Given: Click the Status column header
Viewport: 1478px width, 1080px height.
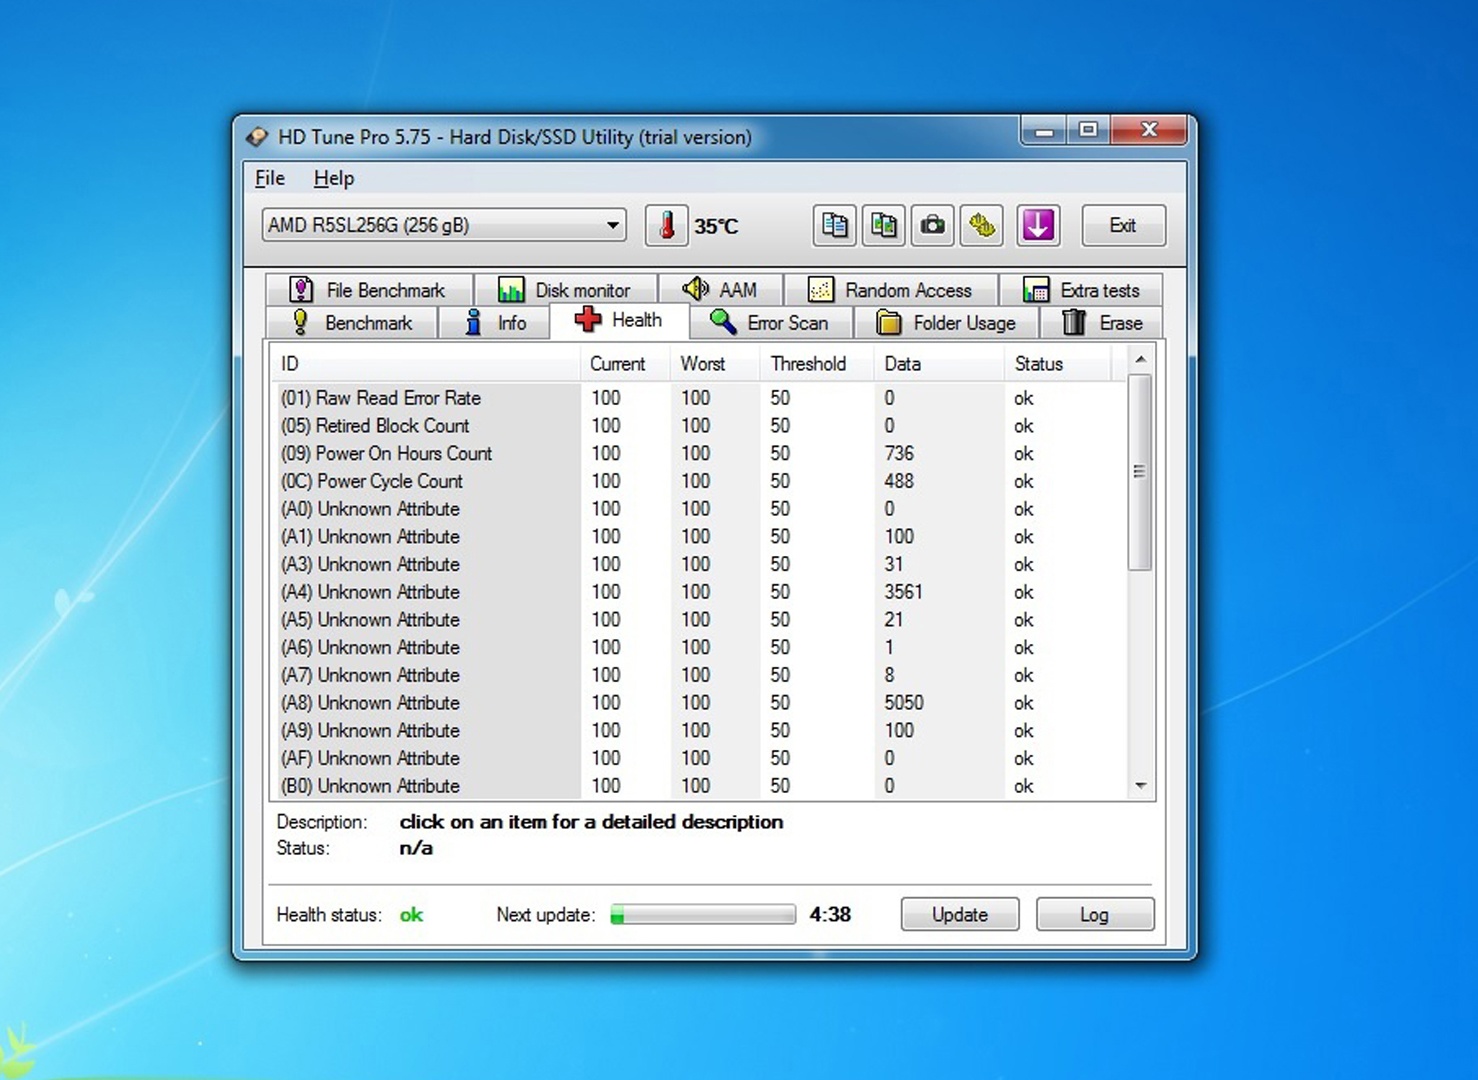Looking at the screenshot, I should [x=1058, y=364].
